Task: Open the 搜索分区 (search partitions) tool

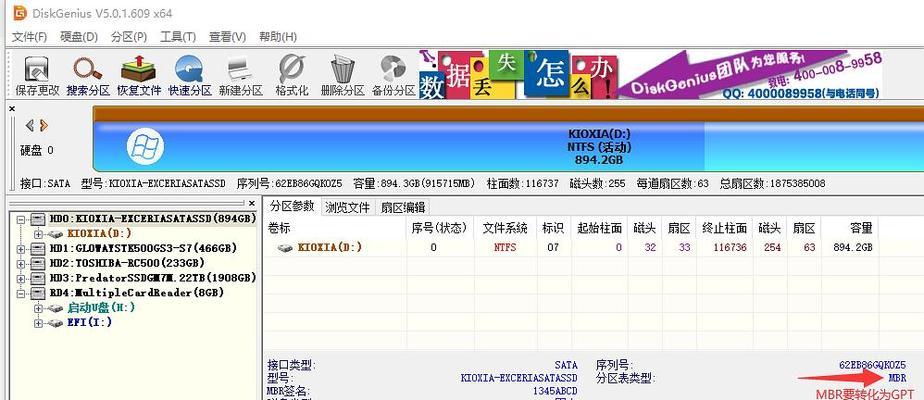Action: [88, 75]
